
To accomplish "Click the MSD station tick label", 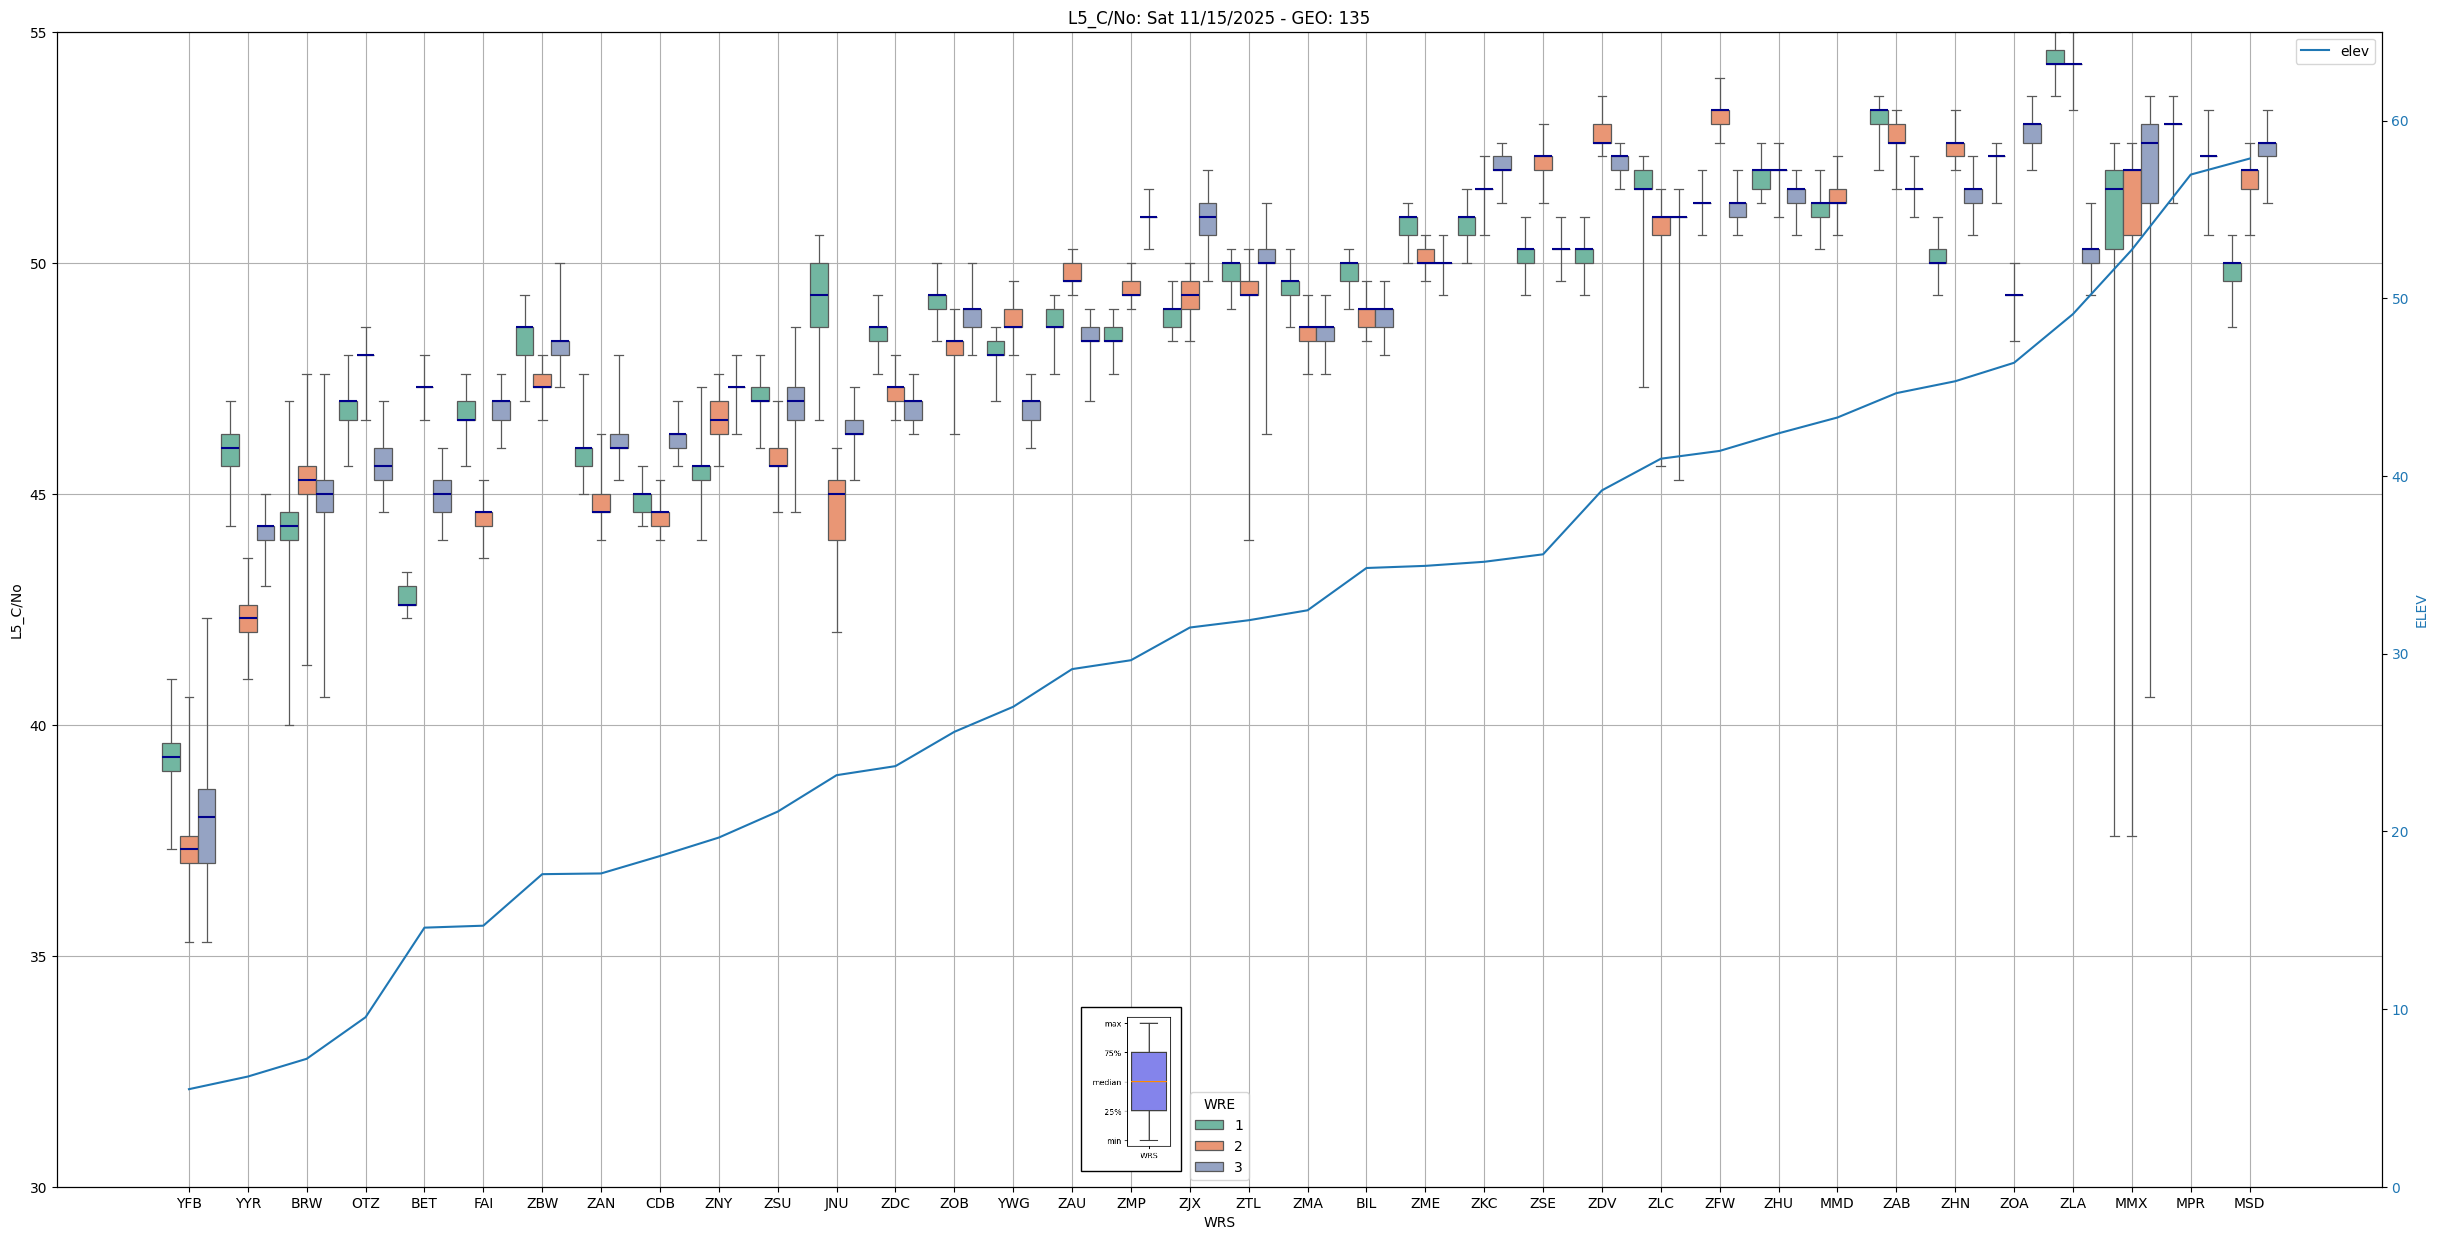I will point(2249,1203).
